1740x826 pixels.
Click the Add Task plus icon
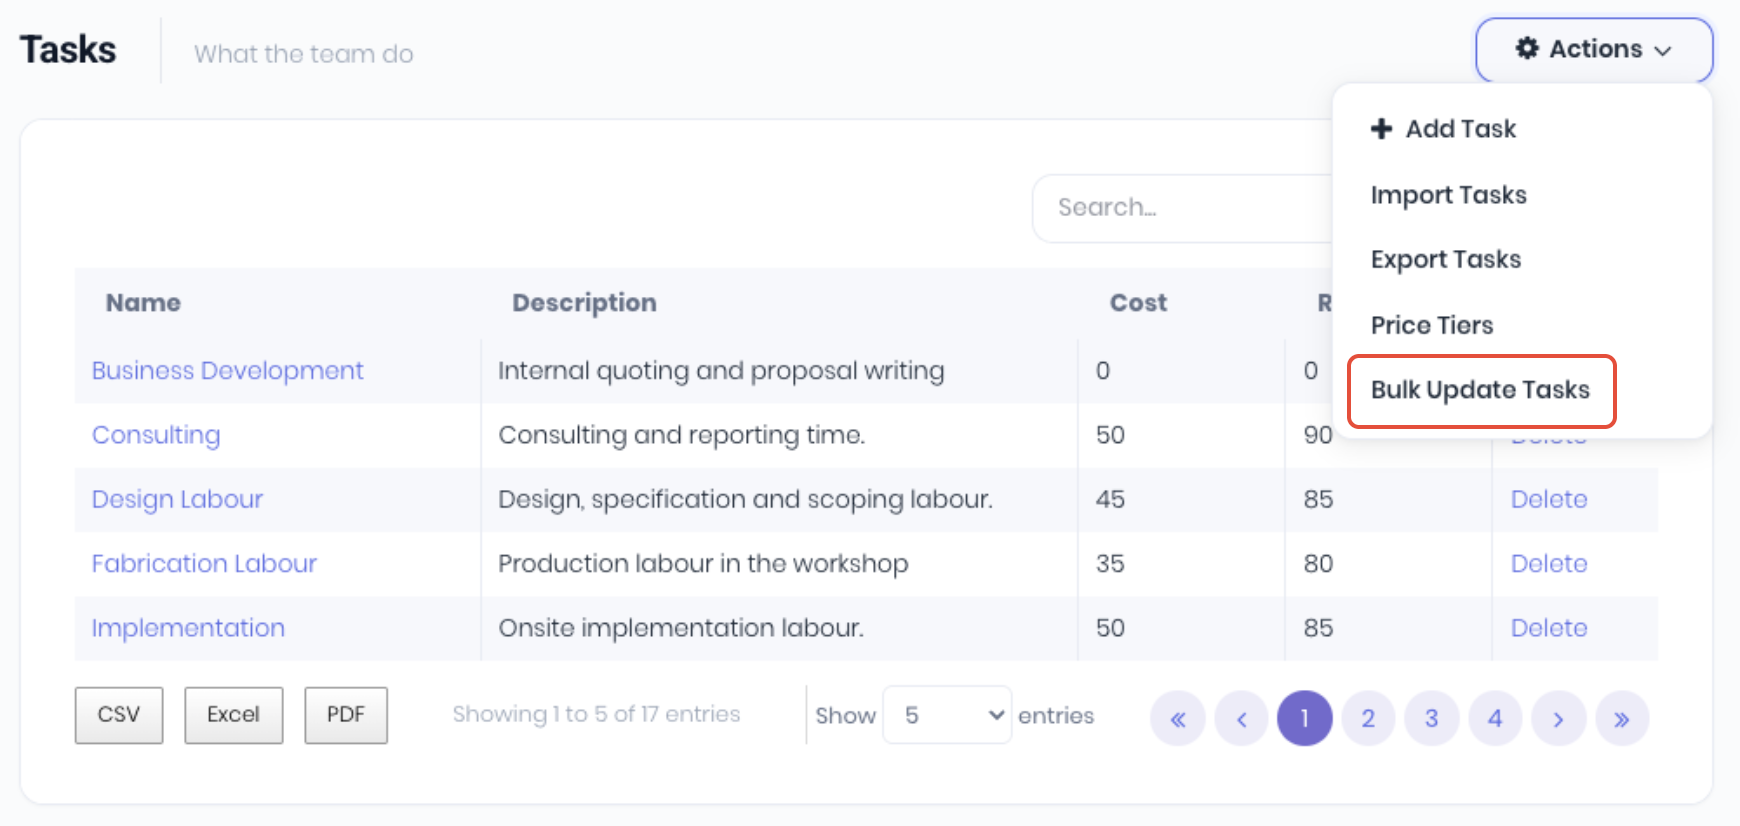[x=1381, y=129]
